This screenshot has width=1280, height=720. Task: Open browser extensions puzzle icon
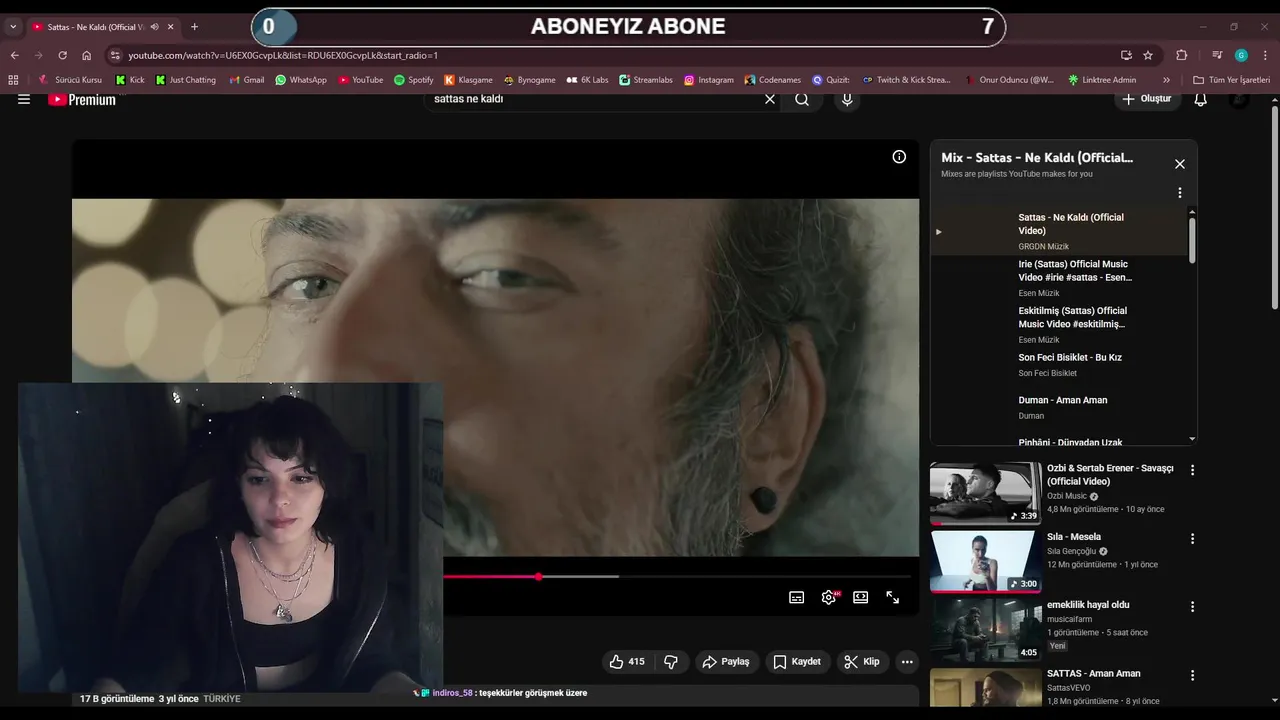1182,55
